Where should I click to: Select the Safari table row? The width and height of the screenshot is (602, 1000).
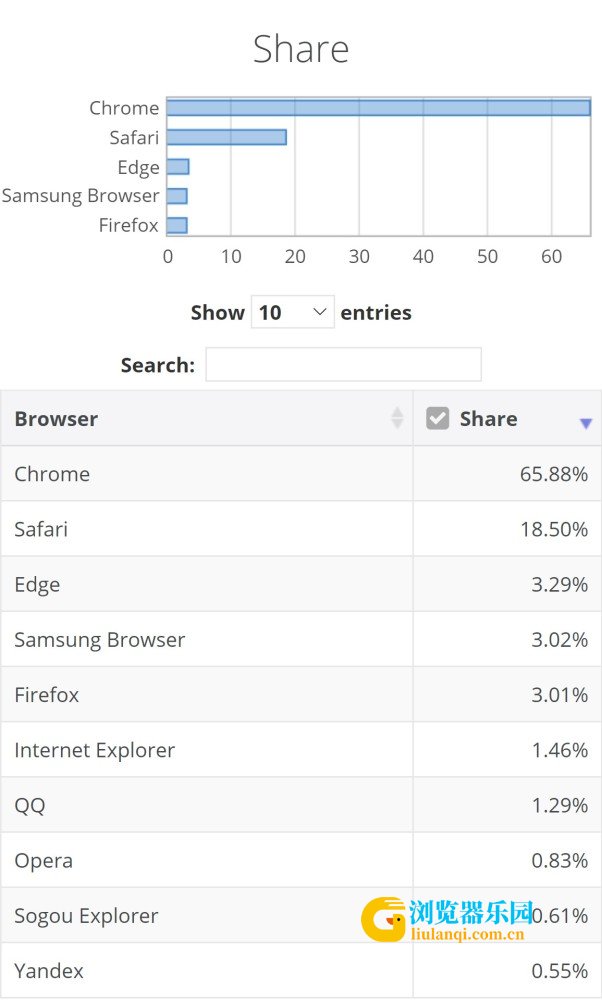click(301, 529)
